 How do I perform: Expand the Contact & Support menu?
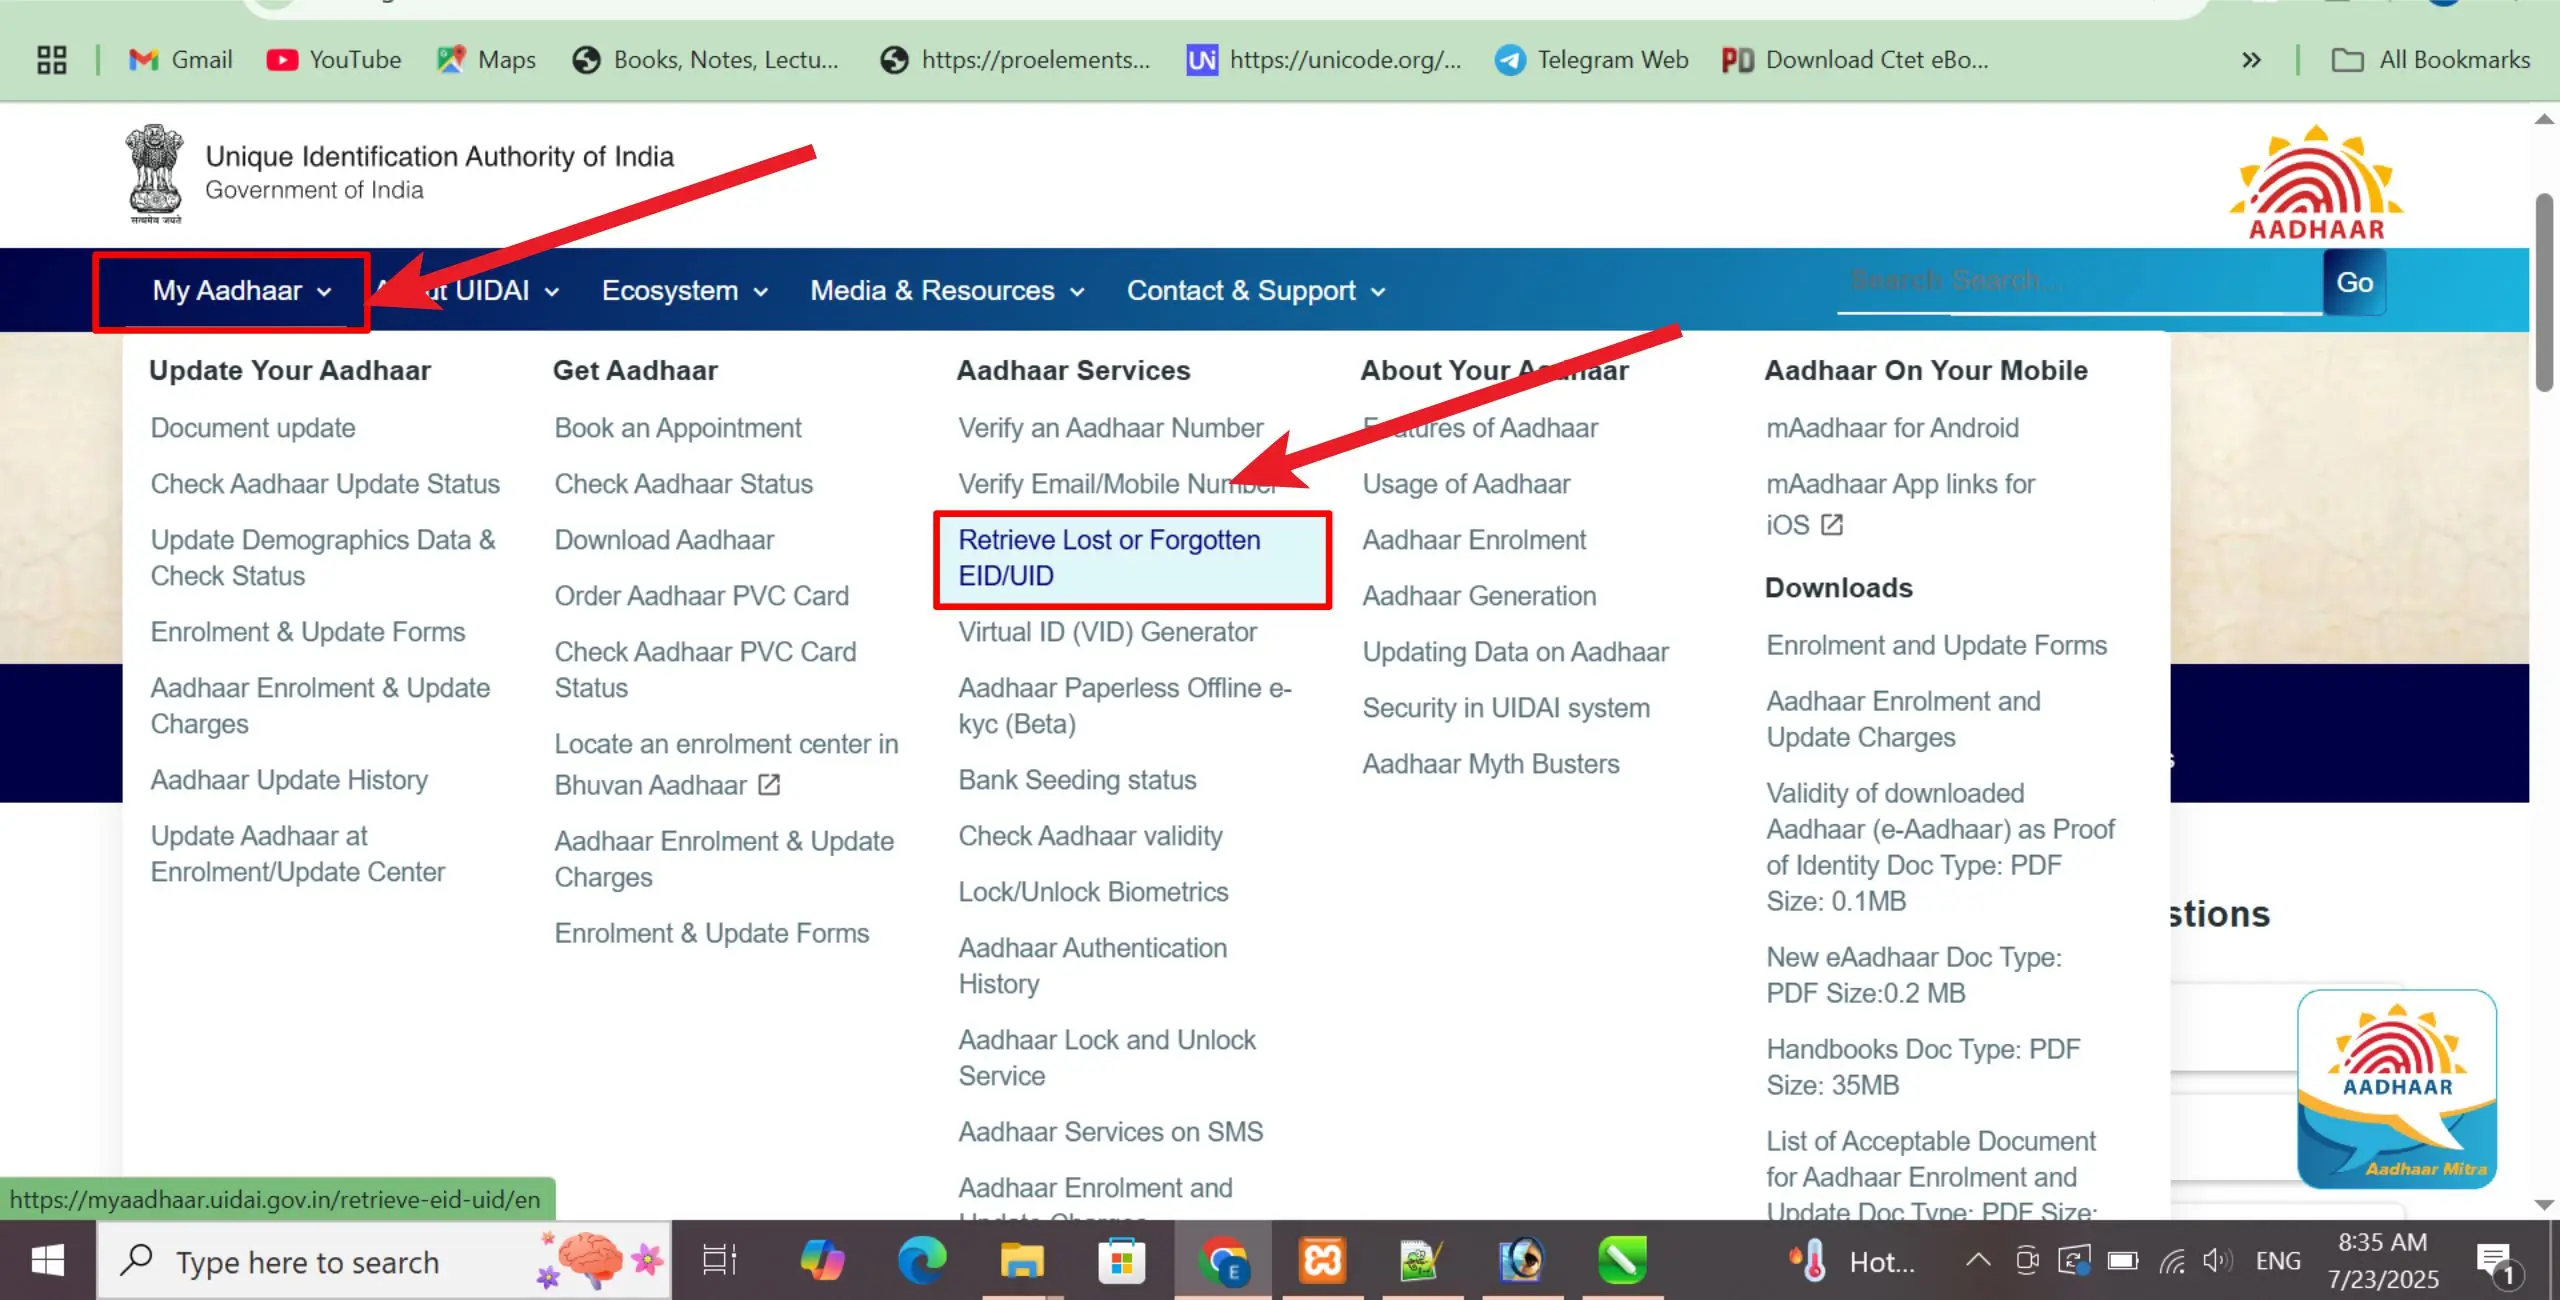1256,291
